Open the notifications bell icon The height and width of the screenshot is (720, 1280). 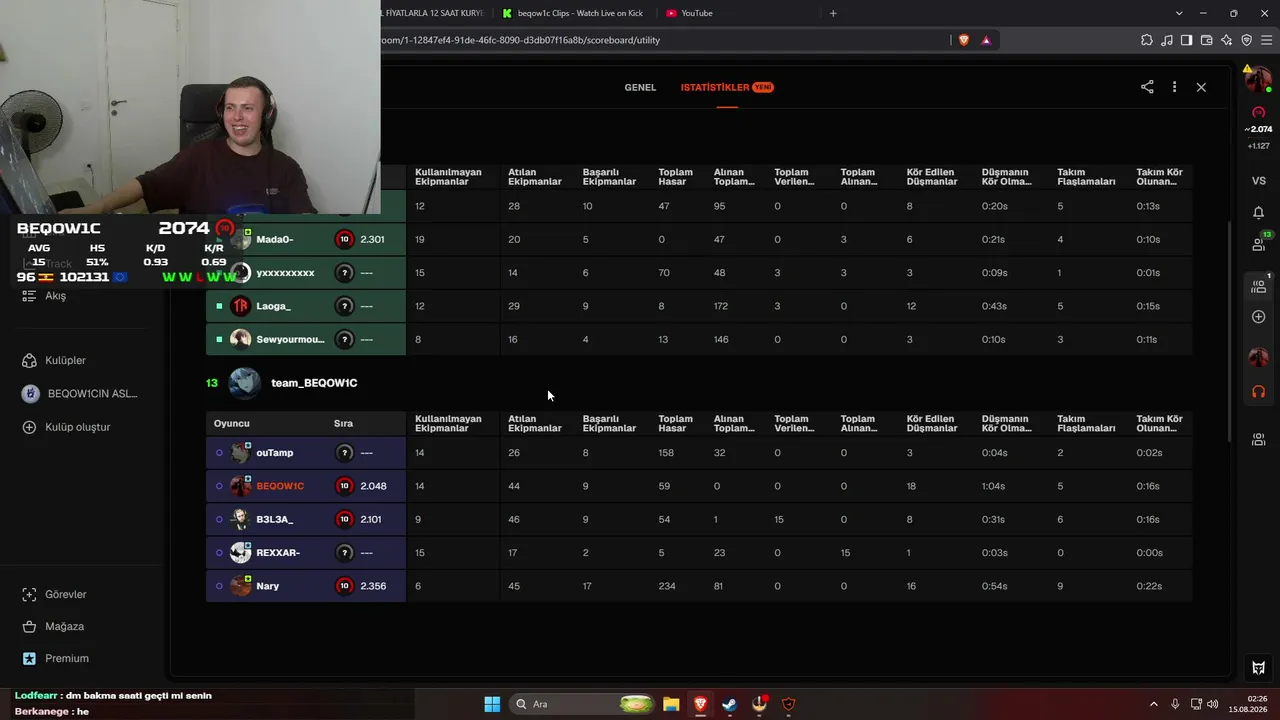(x=1259, y=212)
